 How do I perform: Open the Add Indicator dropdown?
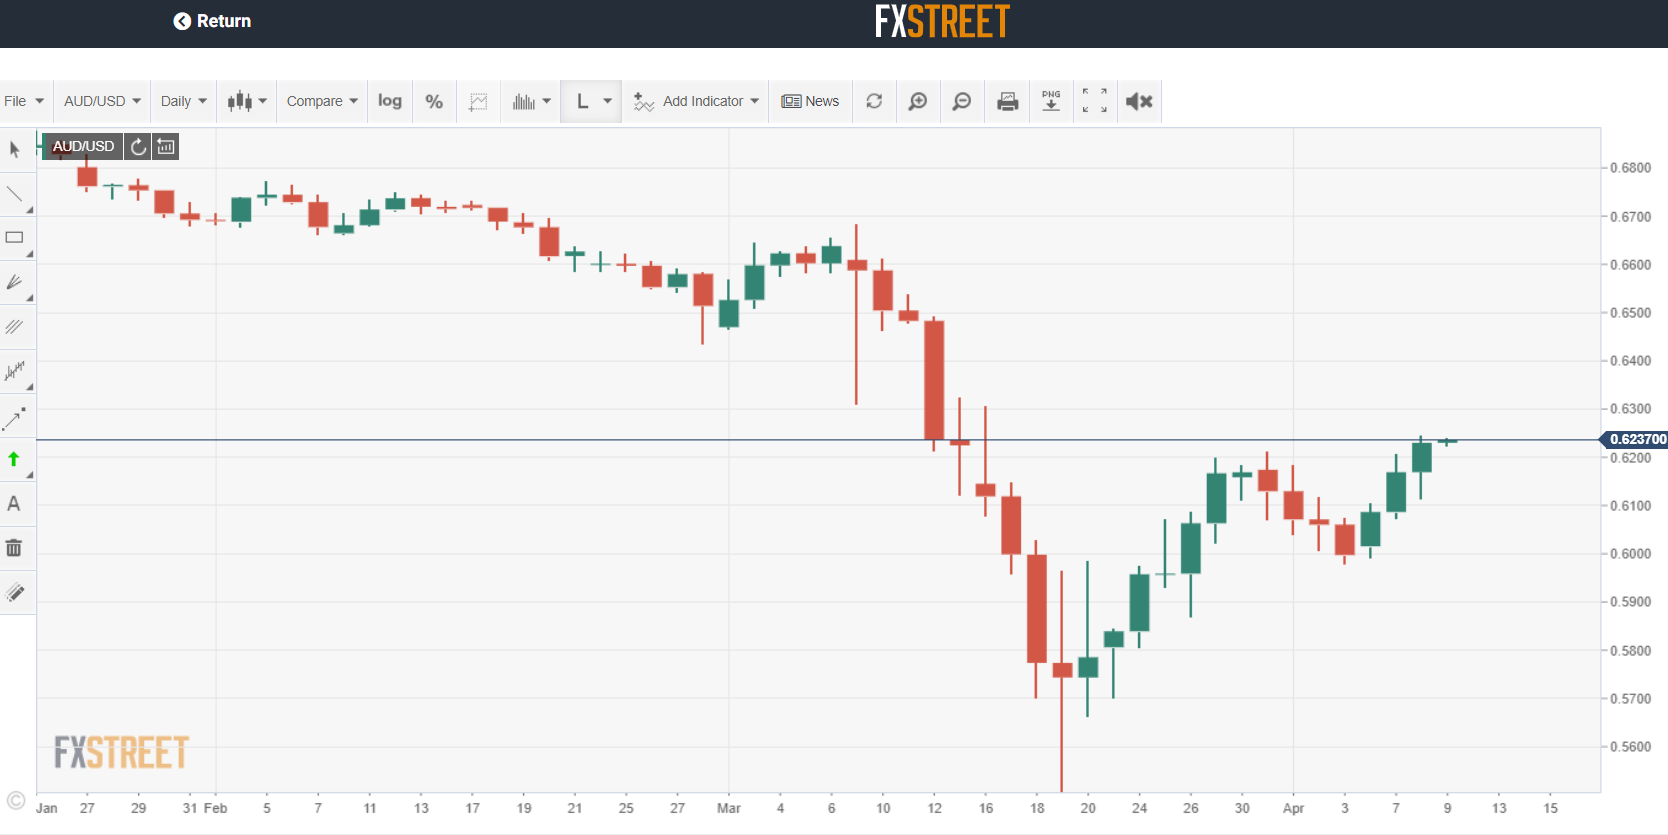(x=696, y=101)
